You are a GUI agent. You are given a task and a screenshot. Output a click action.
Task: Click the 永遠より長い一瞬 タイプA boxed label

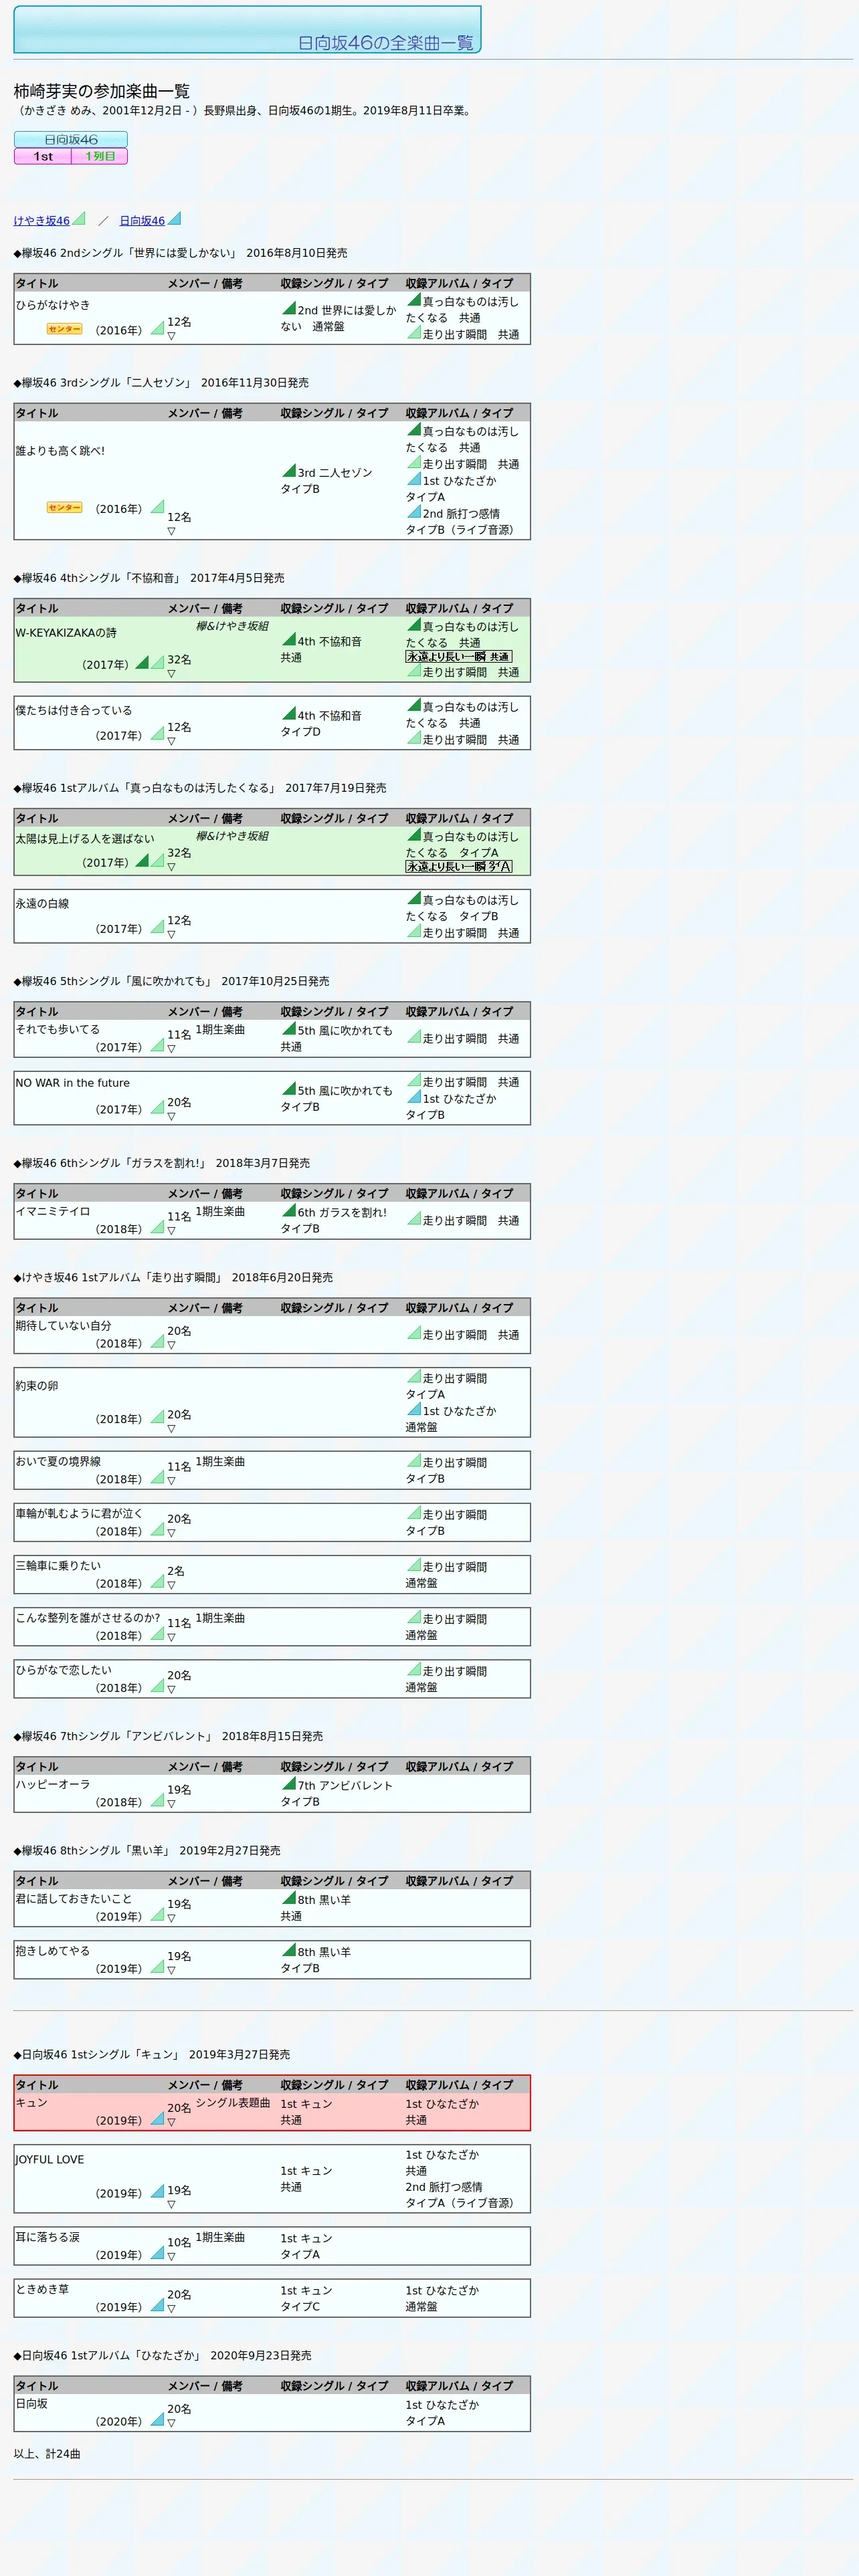click(459, 867)
